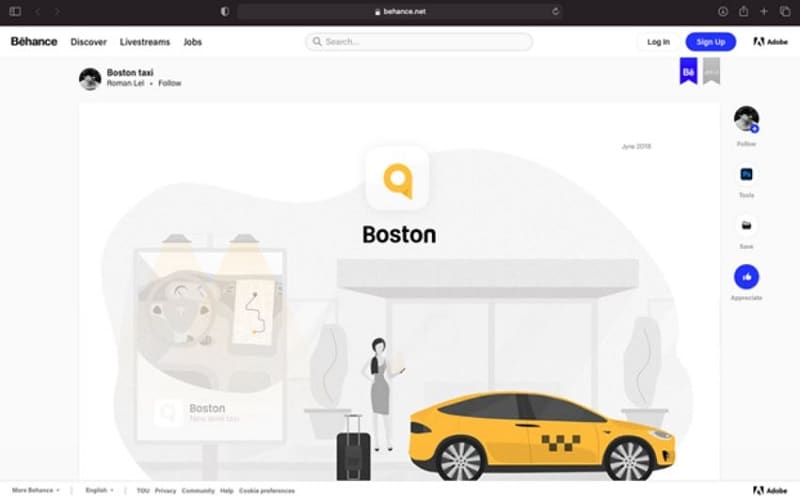The height and width of the screenshot is (498, 800).
Task: Open the Livestreams menu item
Action: pos(145,42)
